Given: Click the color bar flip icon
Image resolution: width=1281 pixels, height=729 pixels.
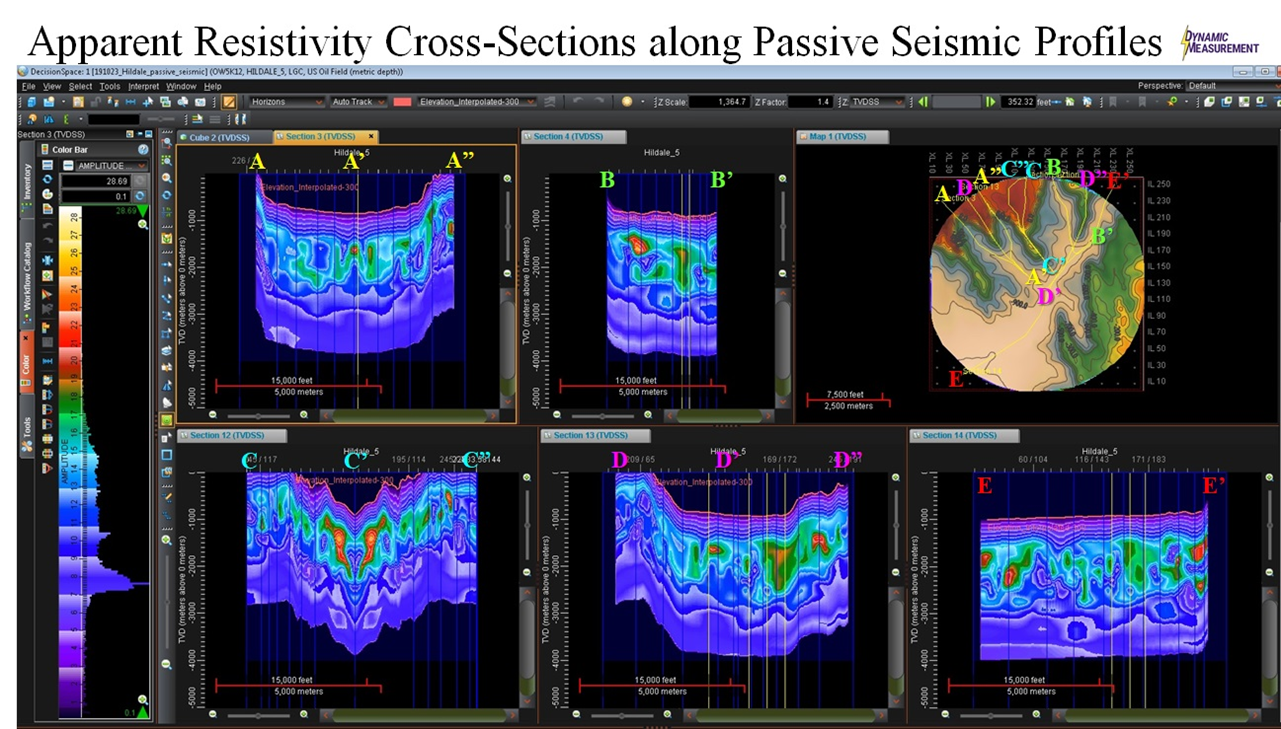Looking at the screenshot, I should tap(47, 259).
